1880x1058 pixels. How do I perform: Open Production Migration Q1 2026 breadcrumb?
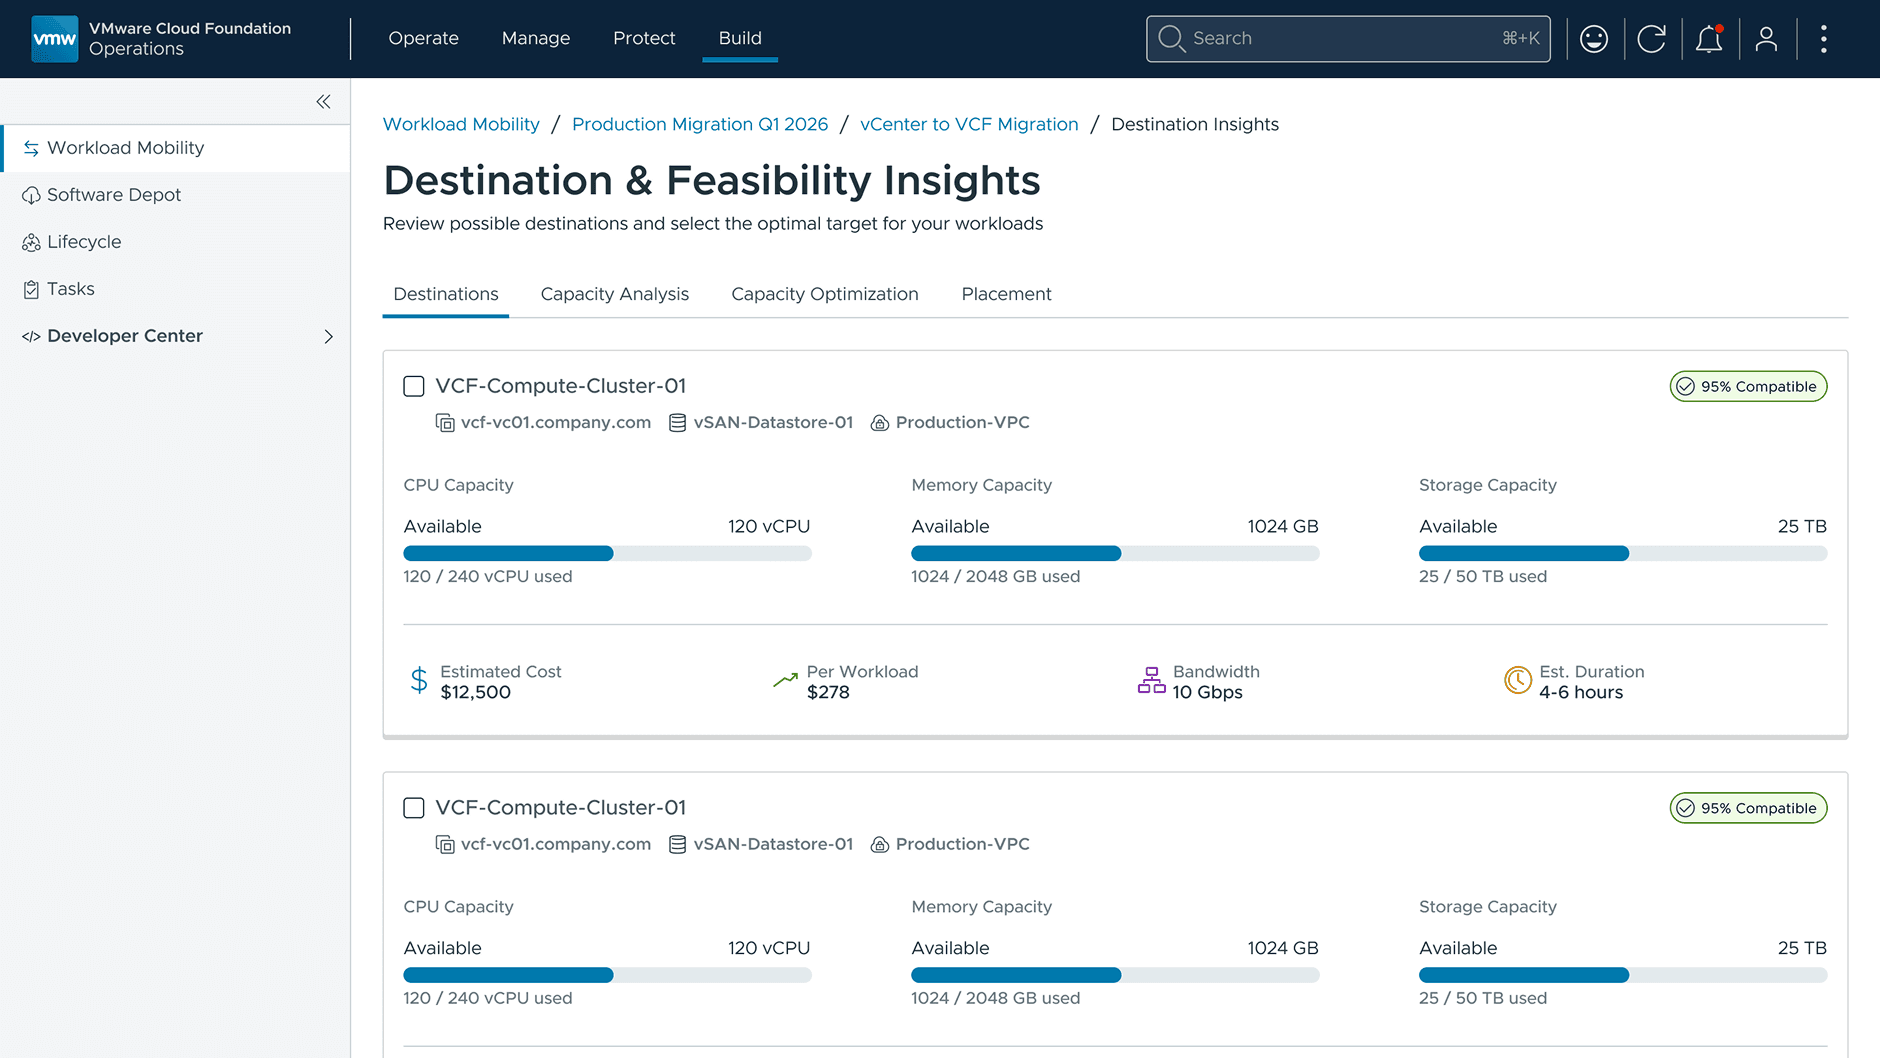point(700,124)
